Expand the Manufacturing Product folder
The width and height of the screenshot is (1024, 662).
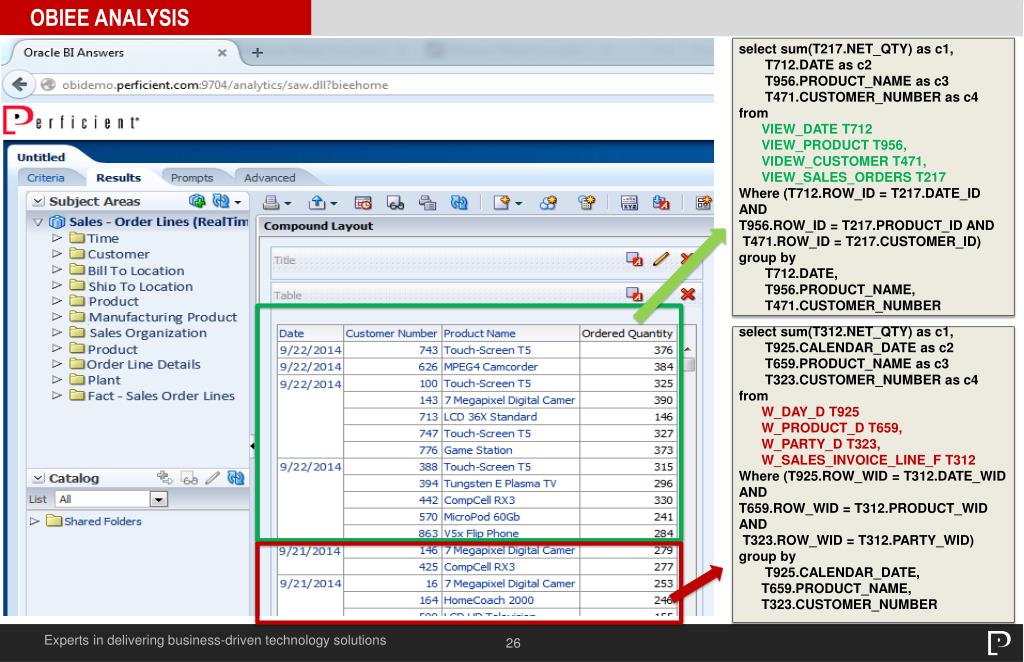coord(57,317)
